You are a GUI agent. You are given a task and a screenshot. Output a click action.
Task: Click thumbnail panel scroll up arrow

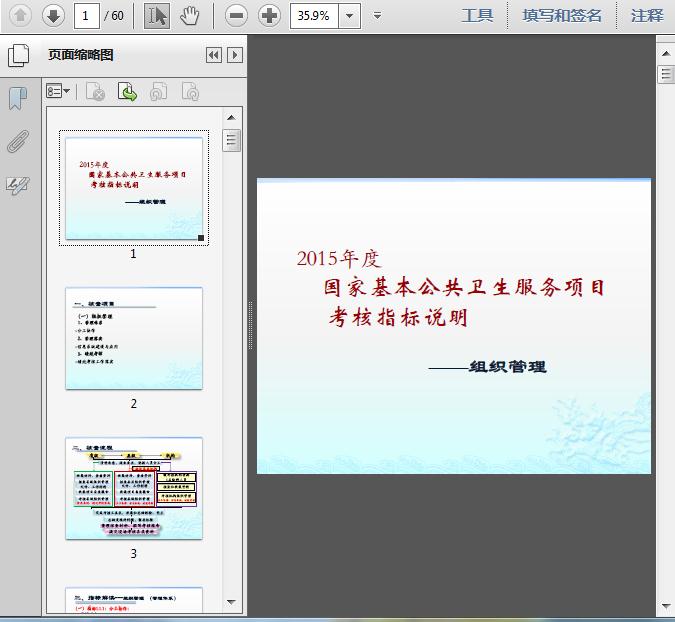[x=231, y=118]
